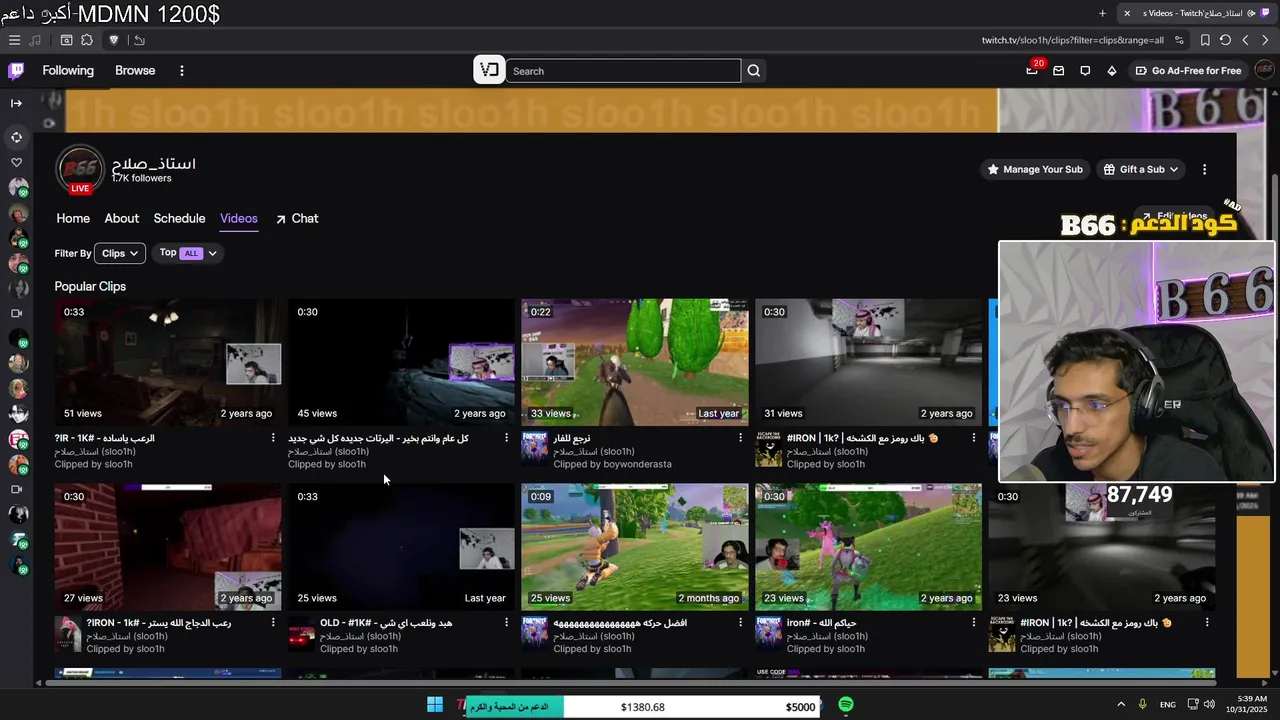Go back with browser left arrow

pos(1245,40)
